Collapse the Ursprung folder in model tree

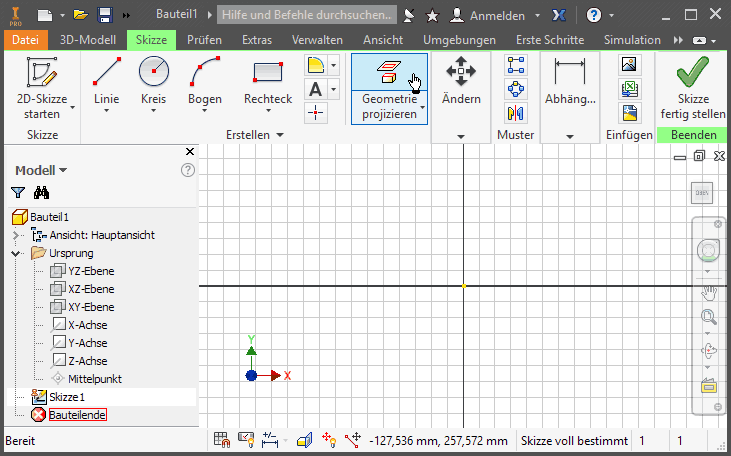click(x=16, y=253)
